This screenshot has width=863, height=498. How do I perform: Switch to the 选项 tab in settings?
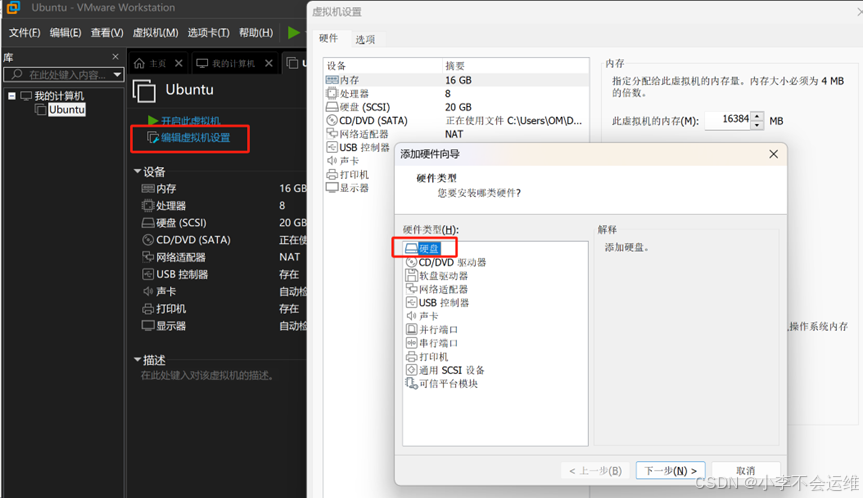pos(365,39)
